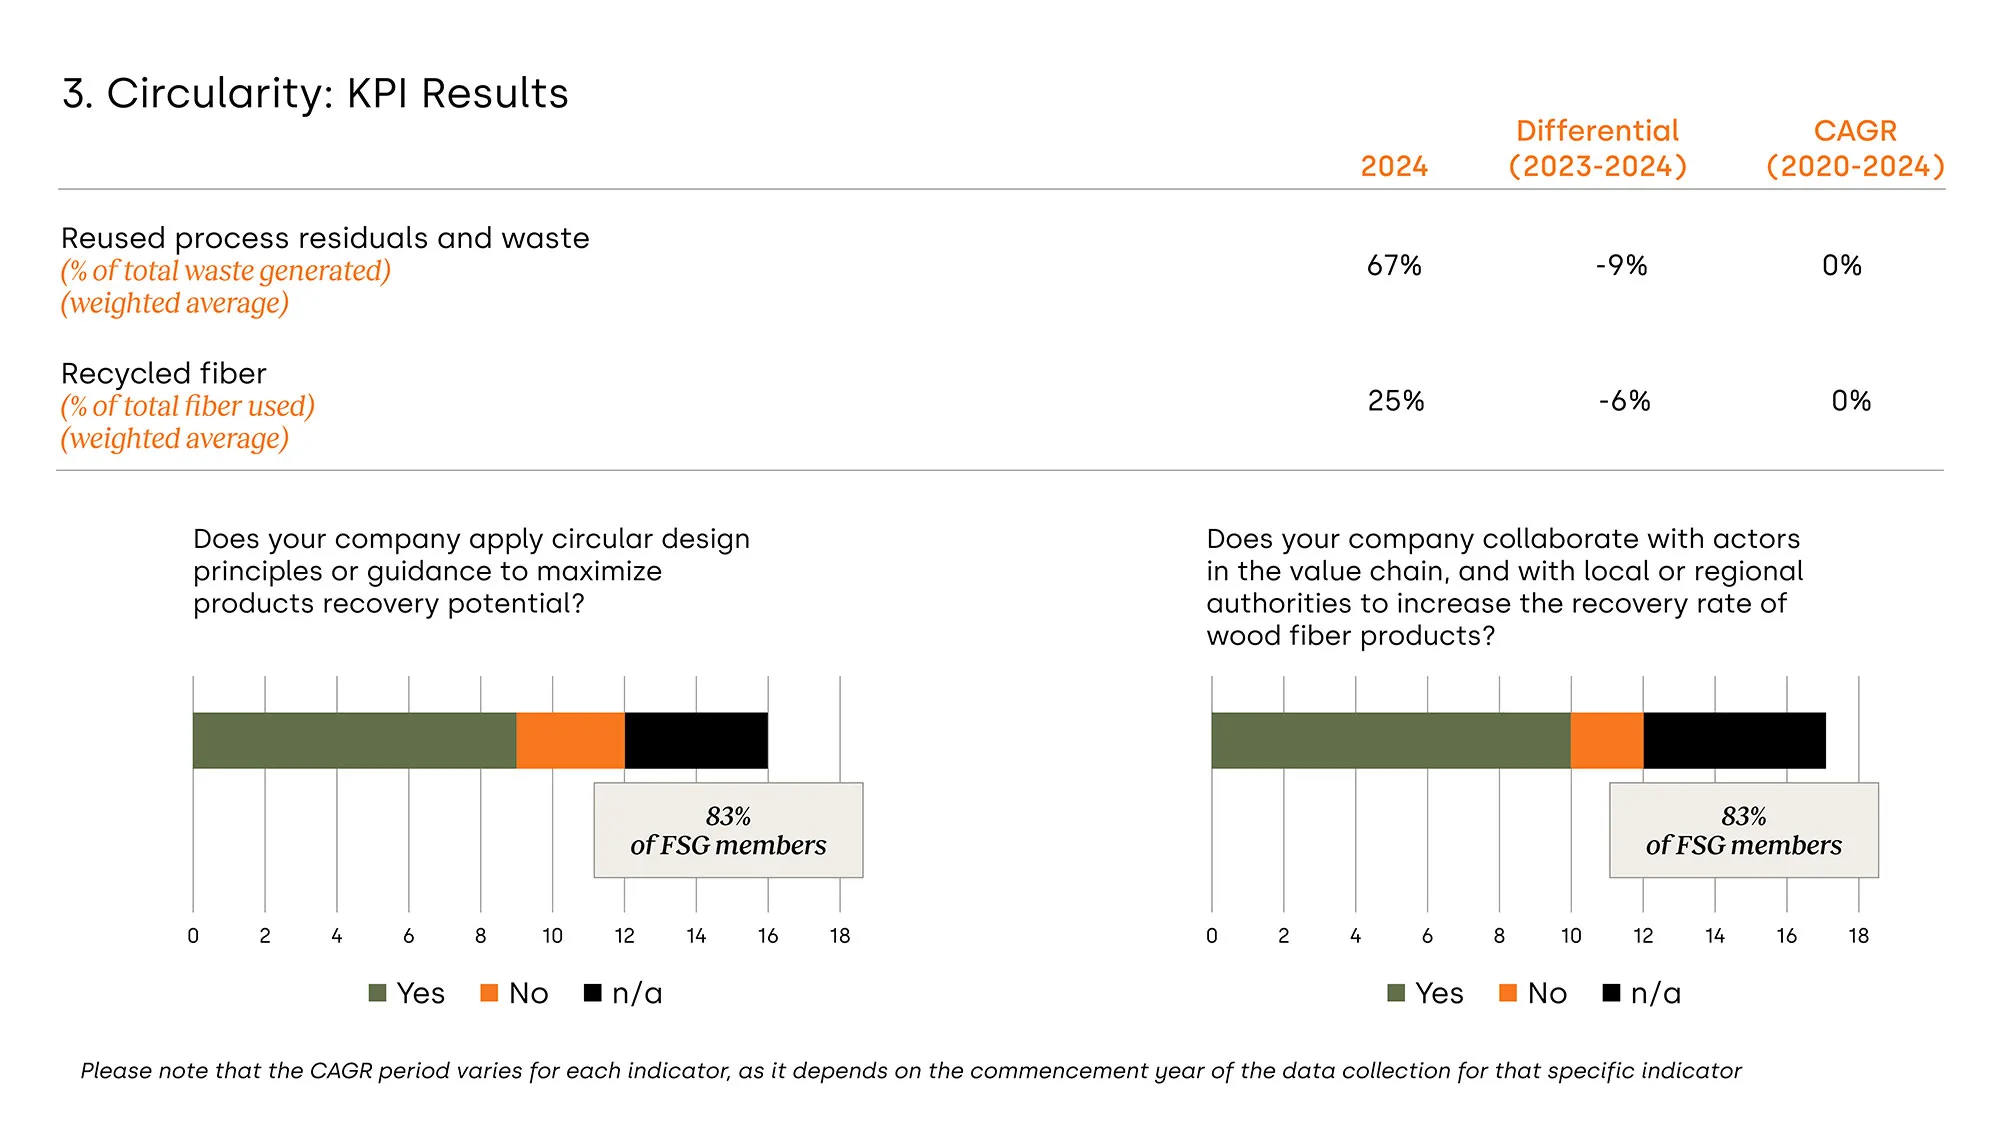This screenshot has width=2000, height=1125.
Task: Click the black n/a legend swatch, right chart
Action: pyautogui.click(x=1611, y=993)
